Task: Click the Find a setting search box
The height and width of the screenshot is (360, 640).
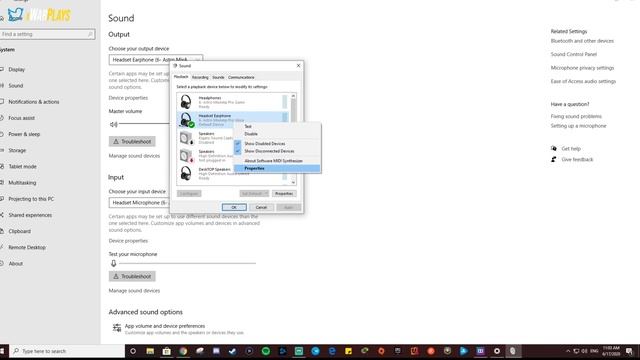Action: coord(47,34)
